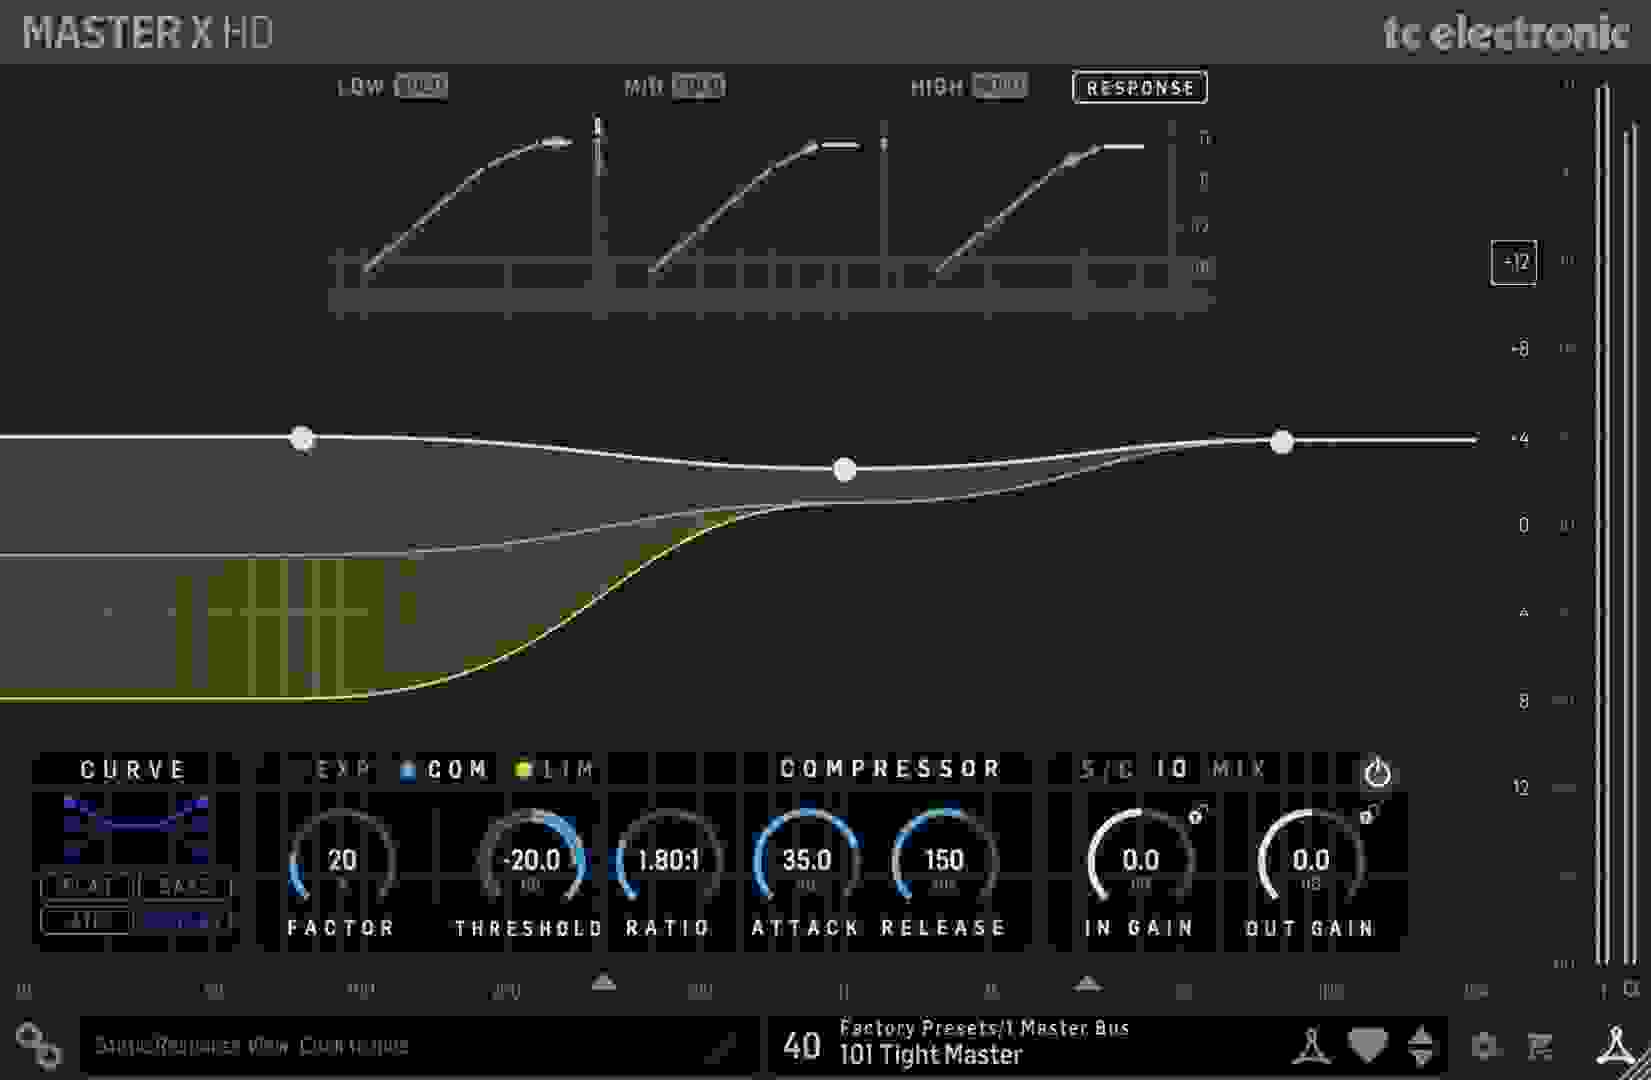Click the middle crossover node on the curve
The width and height of the screenshot is (1651, 1080).
pos(844,468)
